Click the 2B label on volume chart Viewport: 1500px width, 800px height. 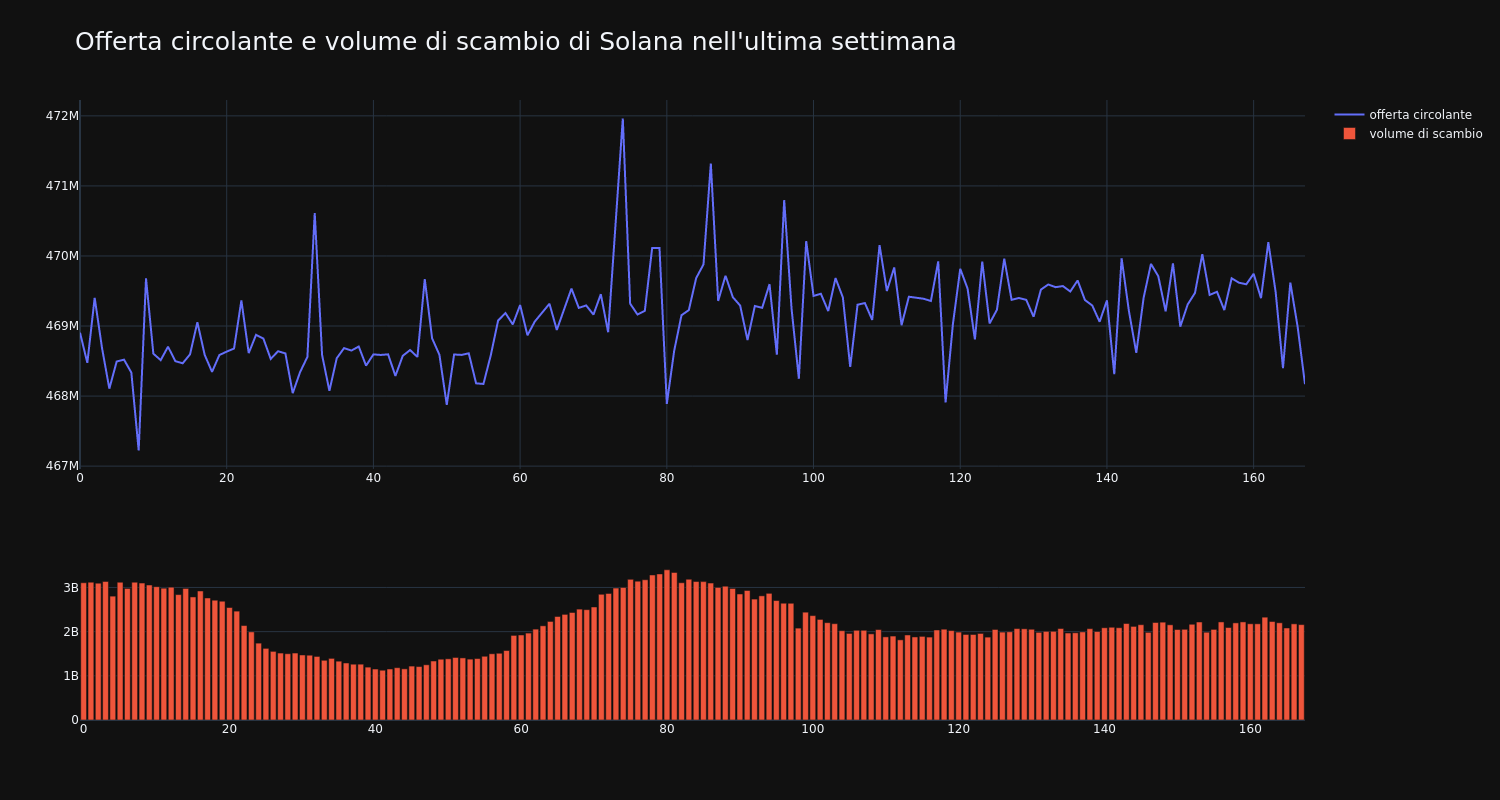71,632
